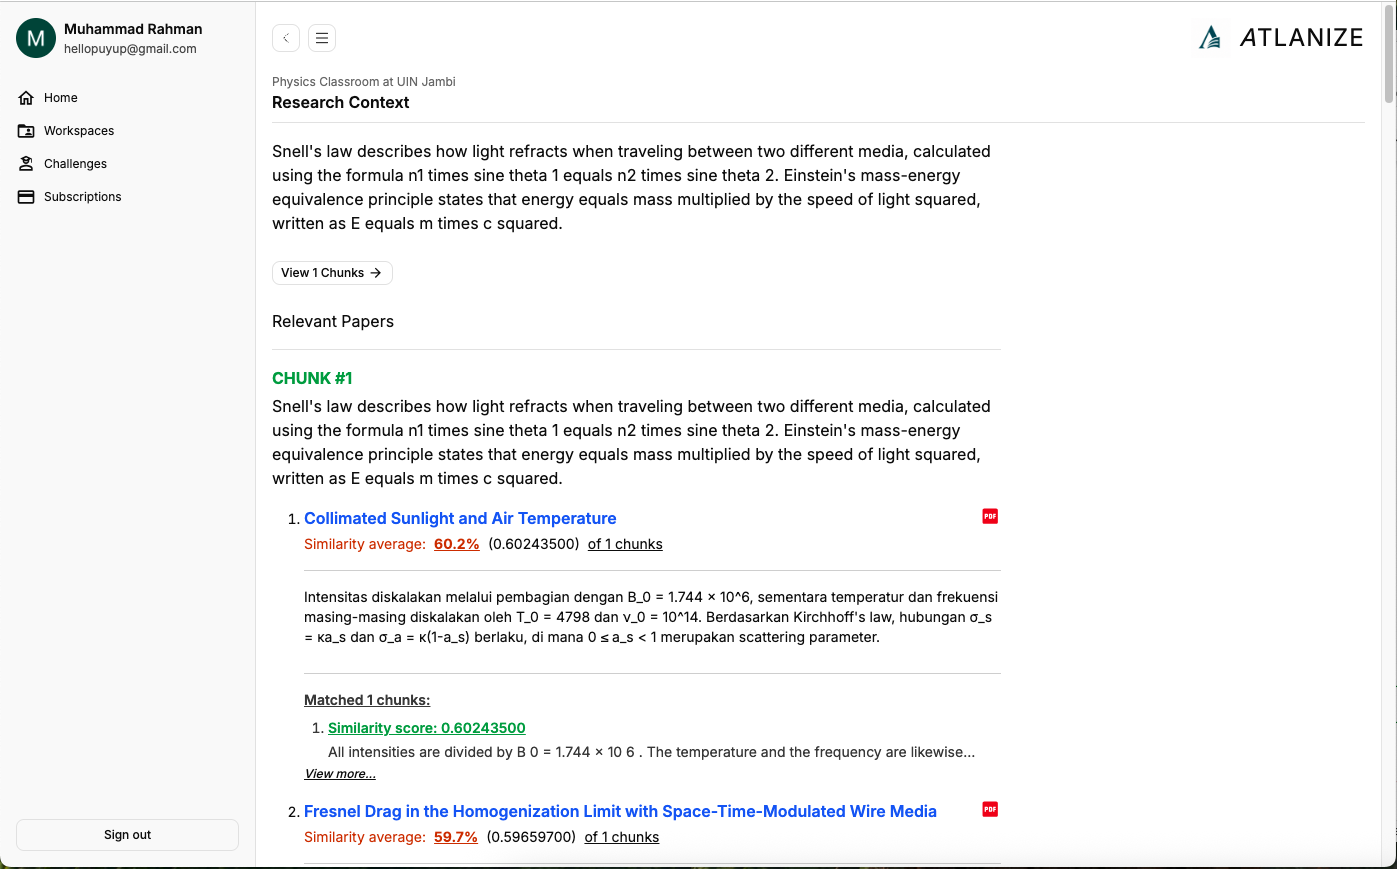Open the hamburger menu icon
This screenshot has height=869, width=1397.
pos(322,38)
